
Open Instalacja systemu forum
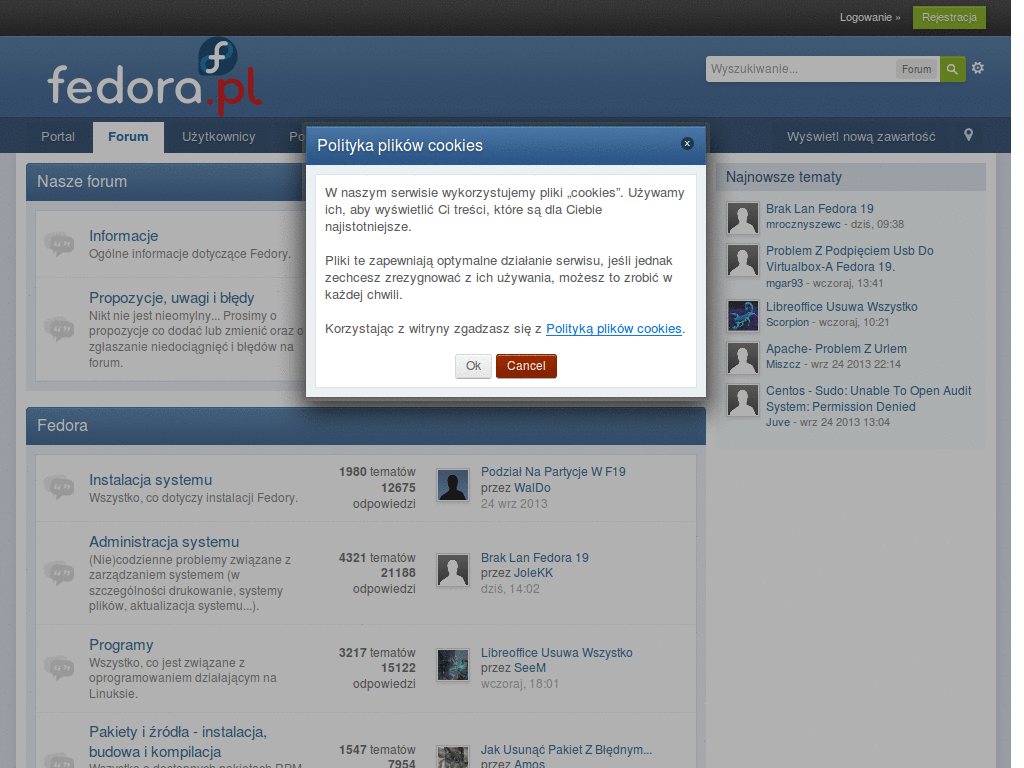coord(150,480)
